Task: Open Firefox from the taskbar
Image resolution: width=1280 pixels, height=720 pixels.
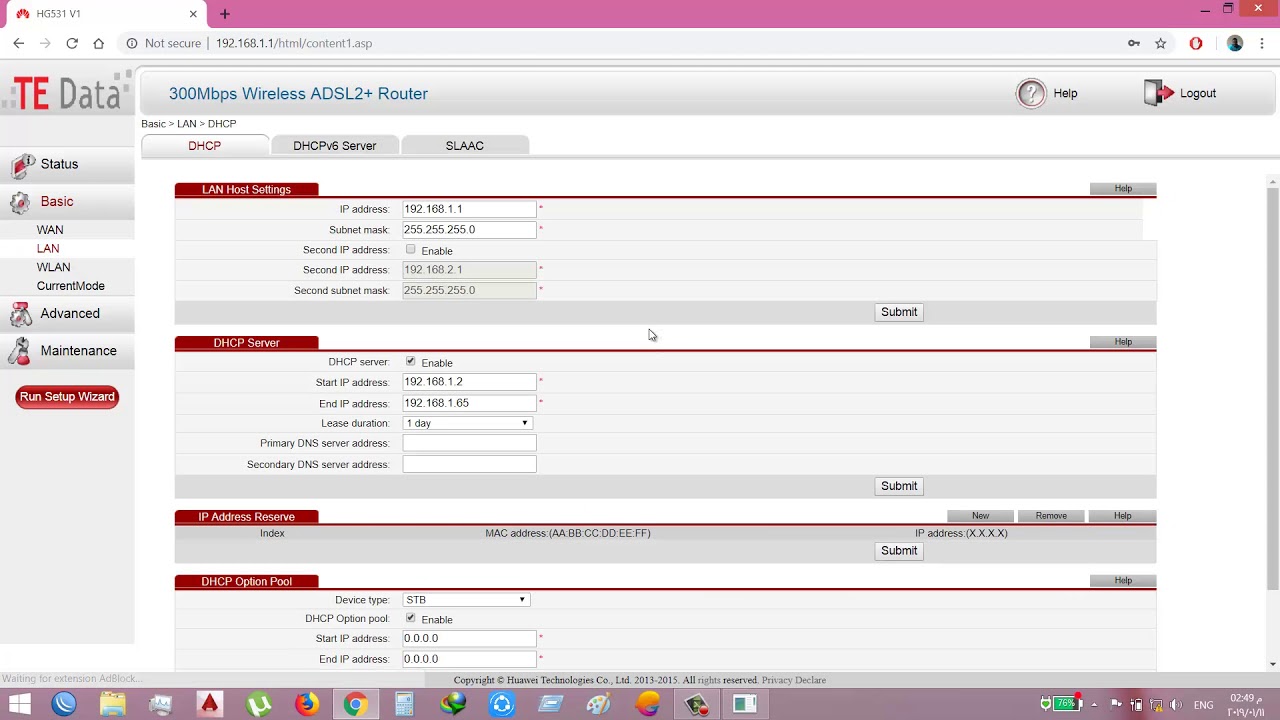Action: coord(307,704)
